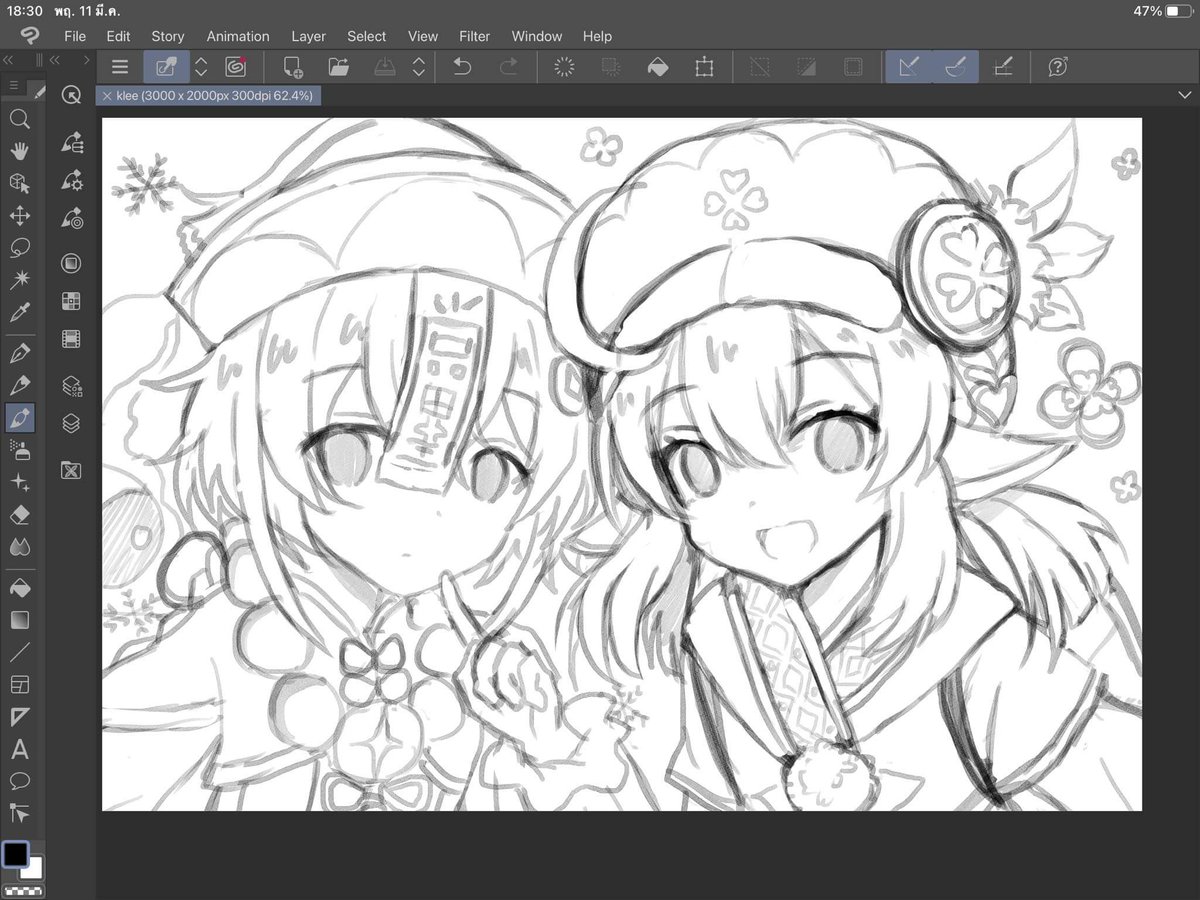Collapse the tool palette double-arrow
Screen dimensions: 1200x900
[8, 60]
